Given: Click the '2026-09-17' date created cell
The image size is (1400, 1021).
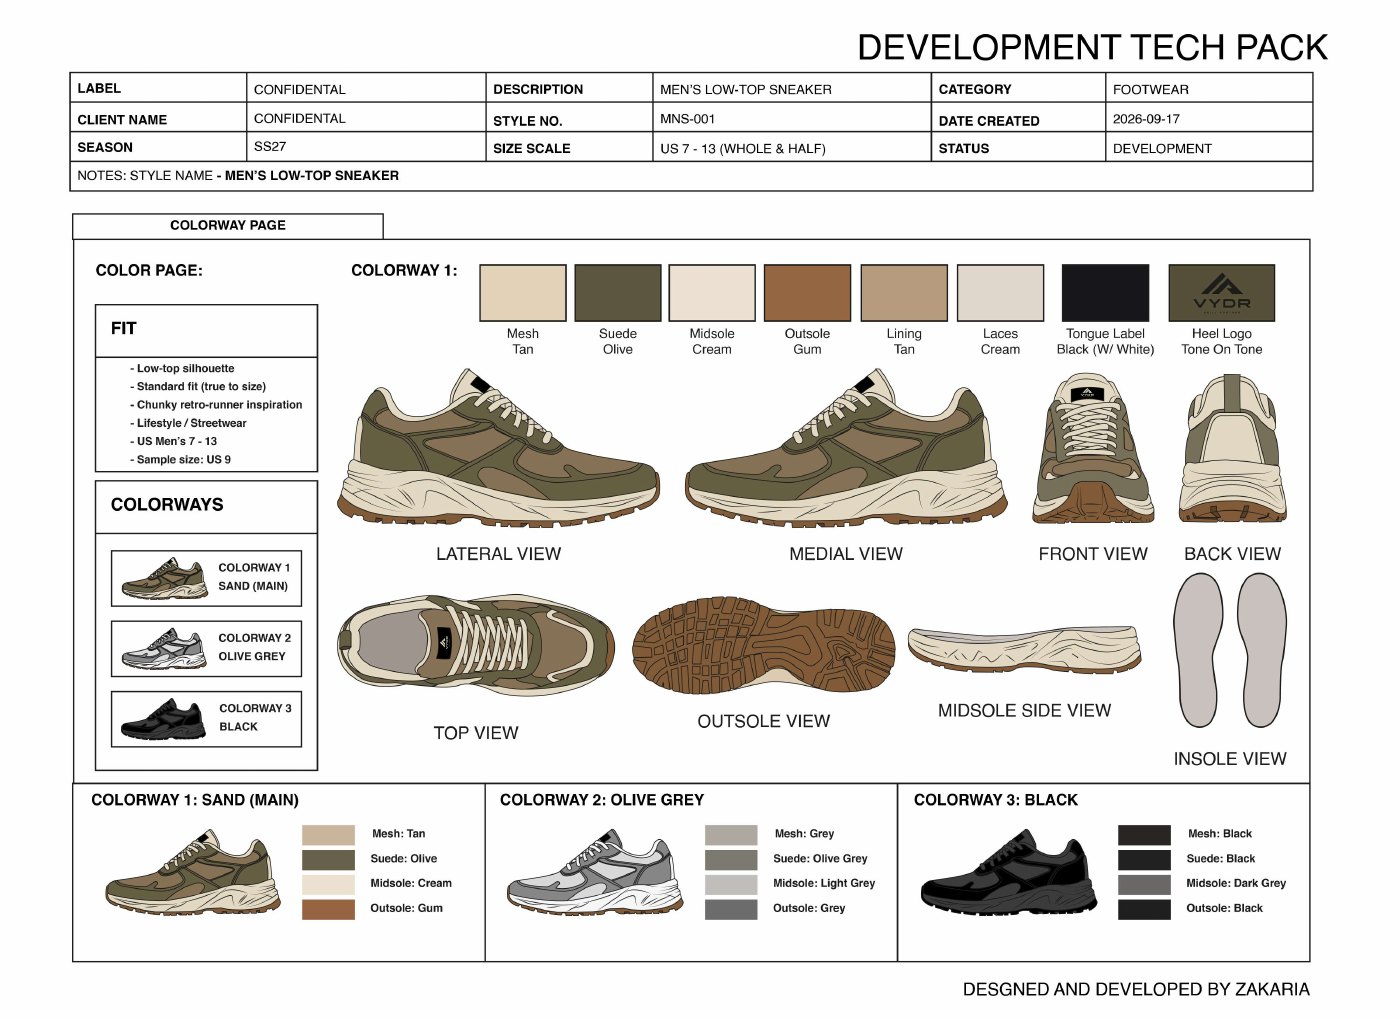Looking at the screenshot, I should [1209, 118].
